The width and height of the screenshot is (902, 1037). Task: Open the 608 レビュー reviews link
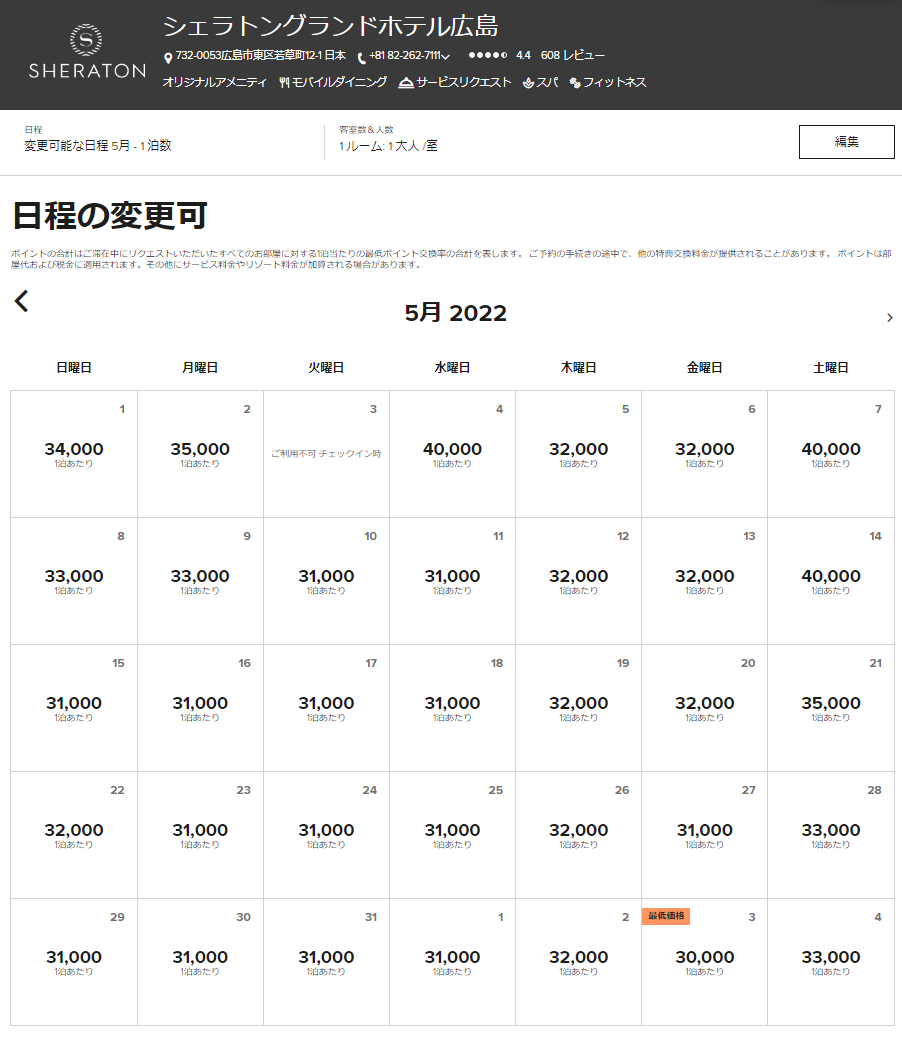pyautogui.click(x=573, y=56)
